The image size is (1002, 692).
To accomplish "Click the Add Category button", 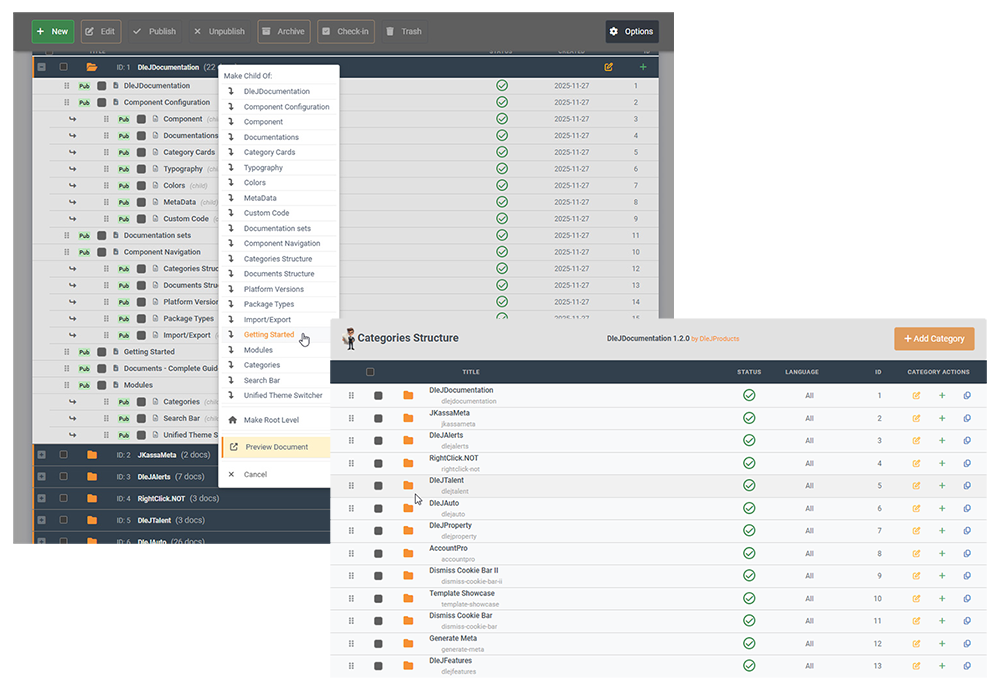I will tap(934, 339).
